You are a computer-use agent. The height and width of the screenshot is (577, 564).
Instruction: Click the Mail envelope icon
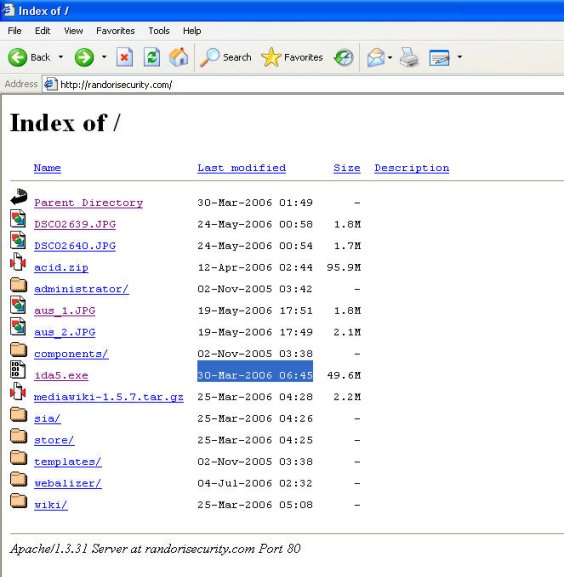(376, 57)
